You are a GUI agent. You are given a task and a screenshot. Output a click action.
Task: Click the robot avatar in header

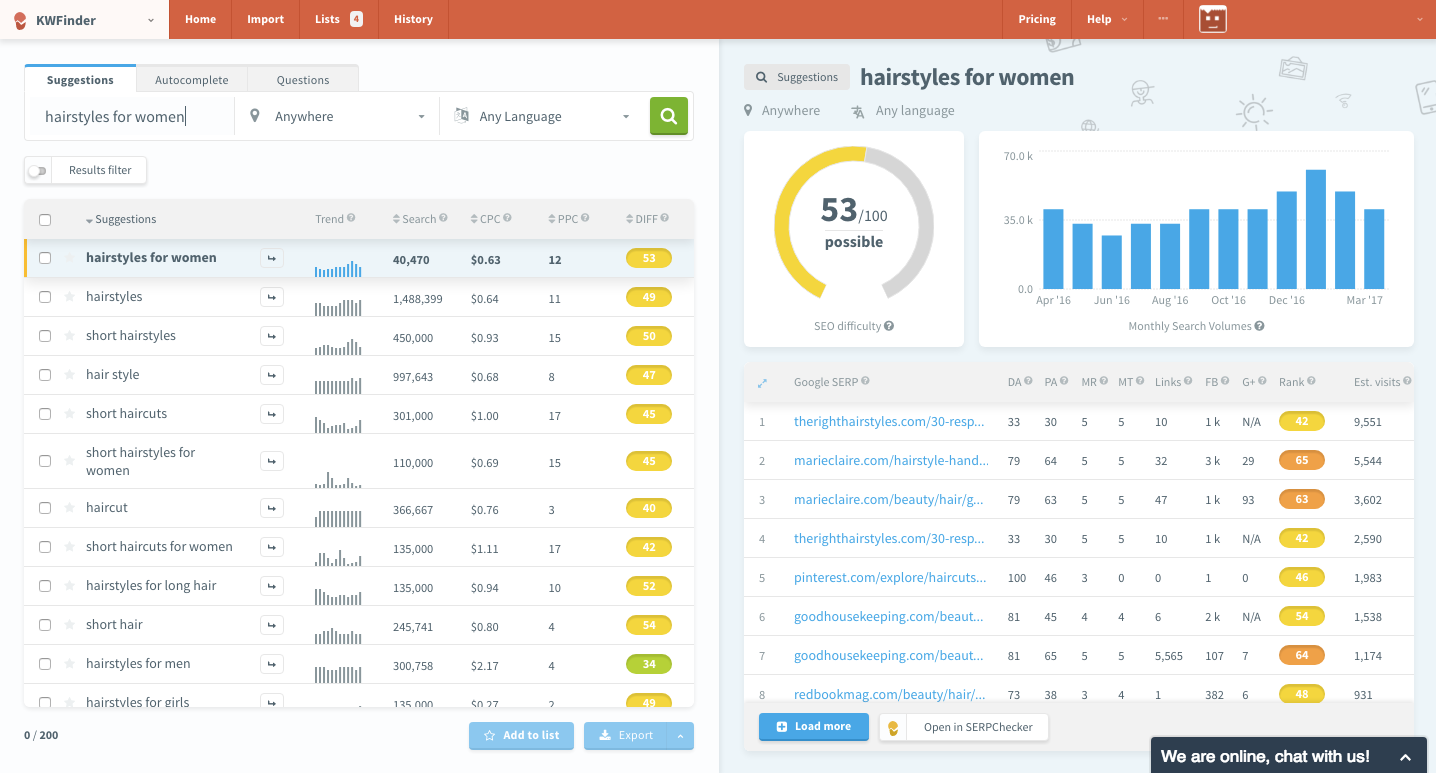1212,19
